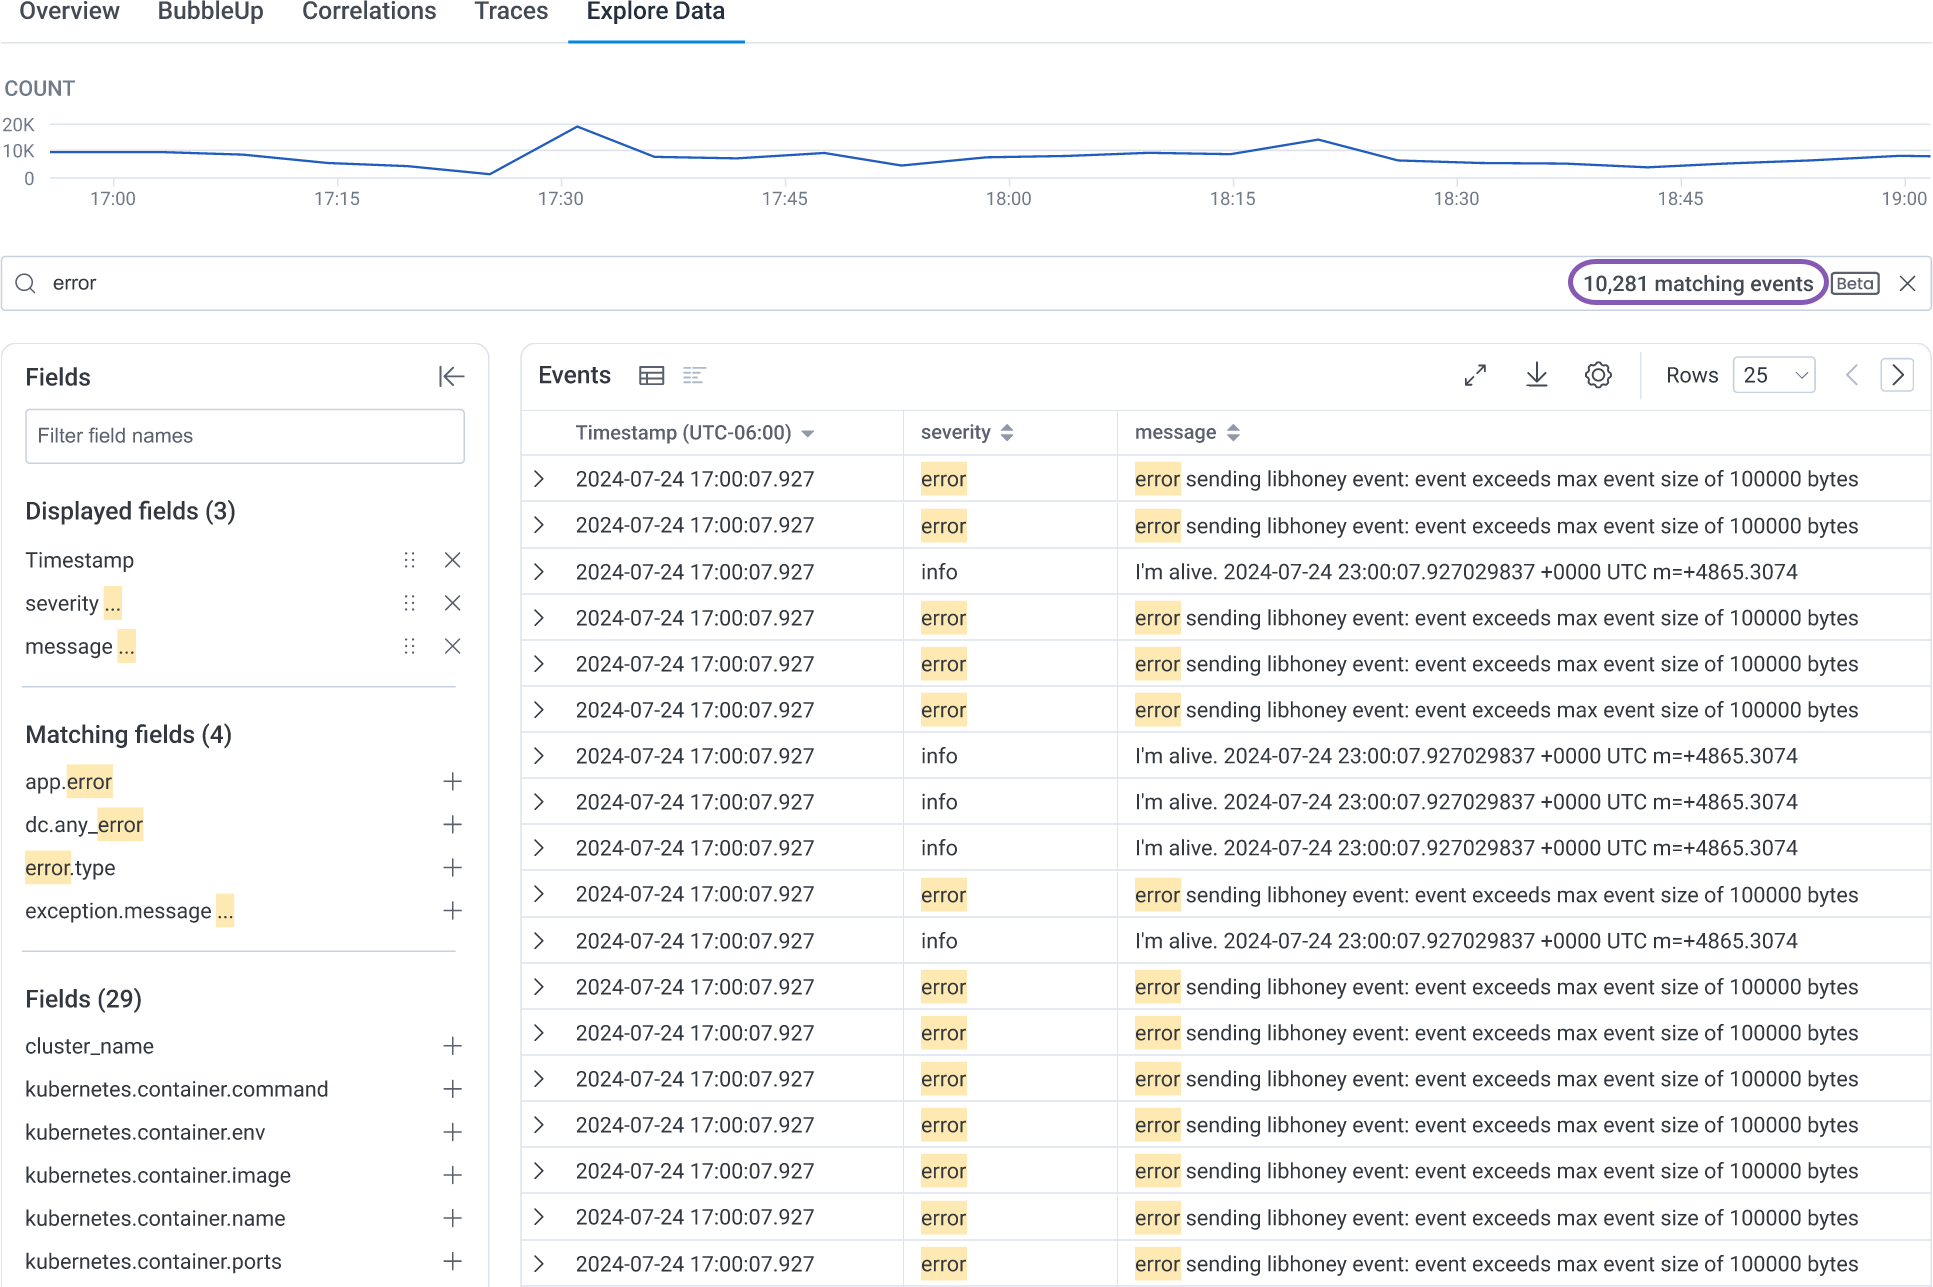Toggle the Timestamp column sort order

(x=808, y=433)
